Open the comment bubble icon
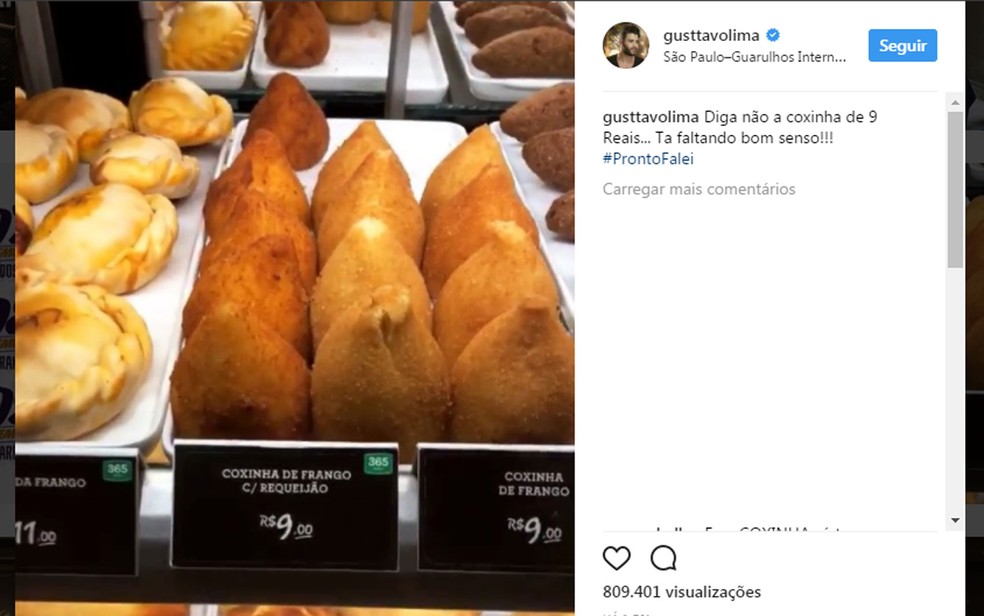The width and height of the screenshot is (984, 616). coord(663,558)
